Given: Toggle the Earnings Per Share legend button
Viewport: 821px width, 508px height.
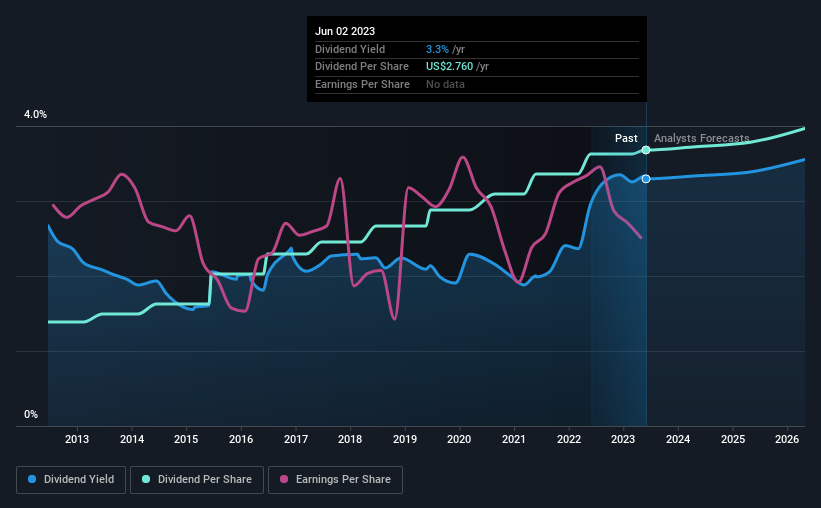Looking at the screenshot, I should tap(335, 480).
